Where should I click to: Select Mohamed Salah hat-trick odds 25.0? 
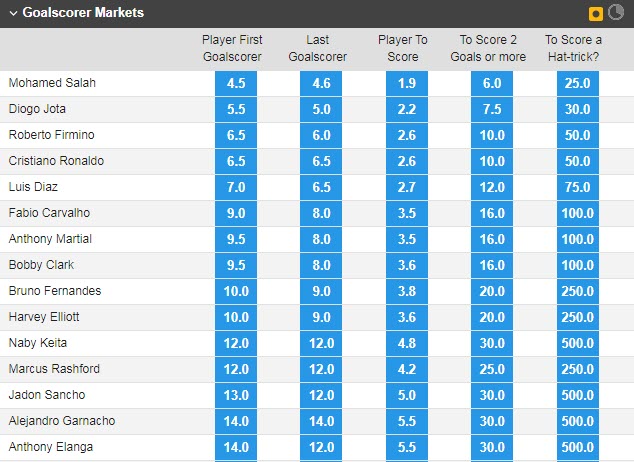point(578,83)
